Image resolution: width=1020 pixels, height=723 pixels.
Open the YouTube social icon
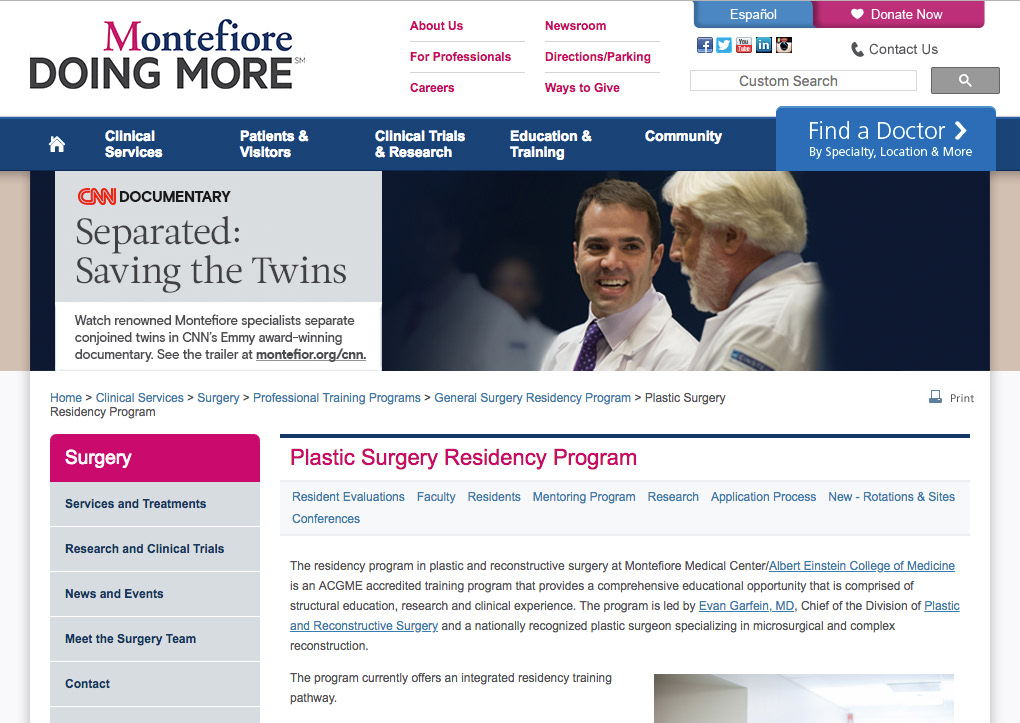(744, 45)
